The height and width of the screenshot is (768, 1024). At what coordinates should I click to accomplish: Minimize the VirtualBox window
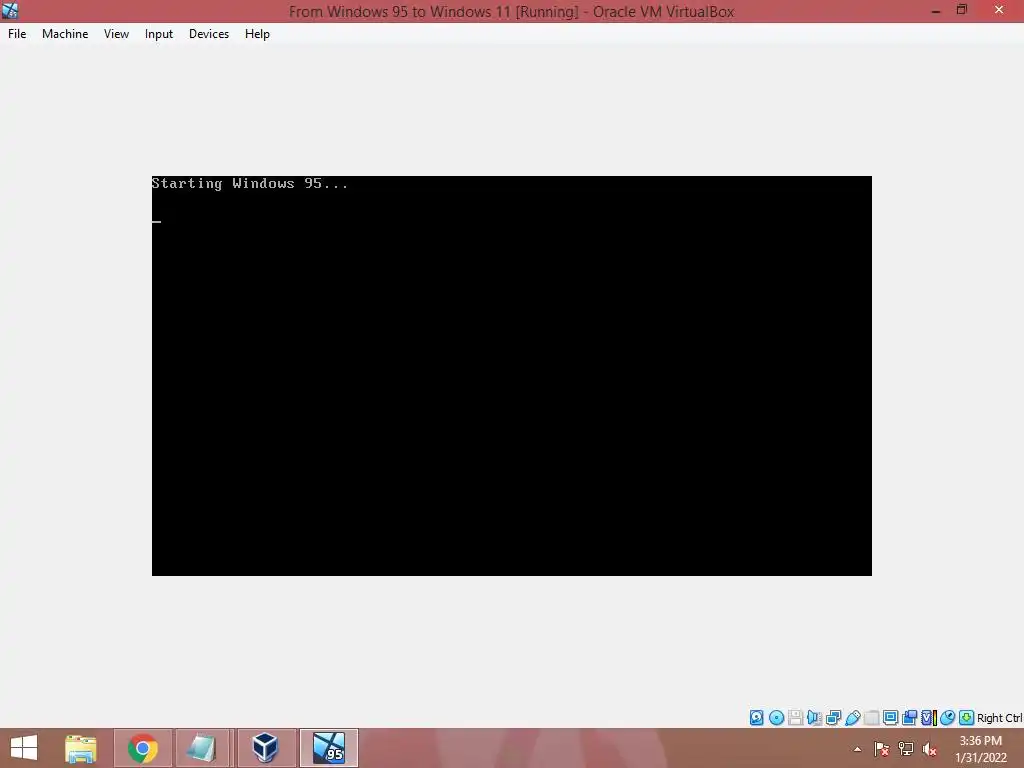coord(935,10)
